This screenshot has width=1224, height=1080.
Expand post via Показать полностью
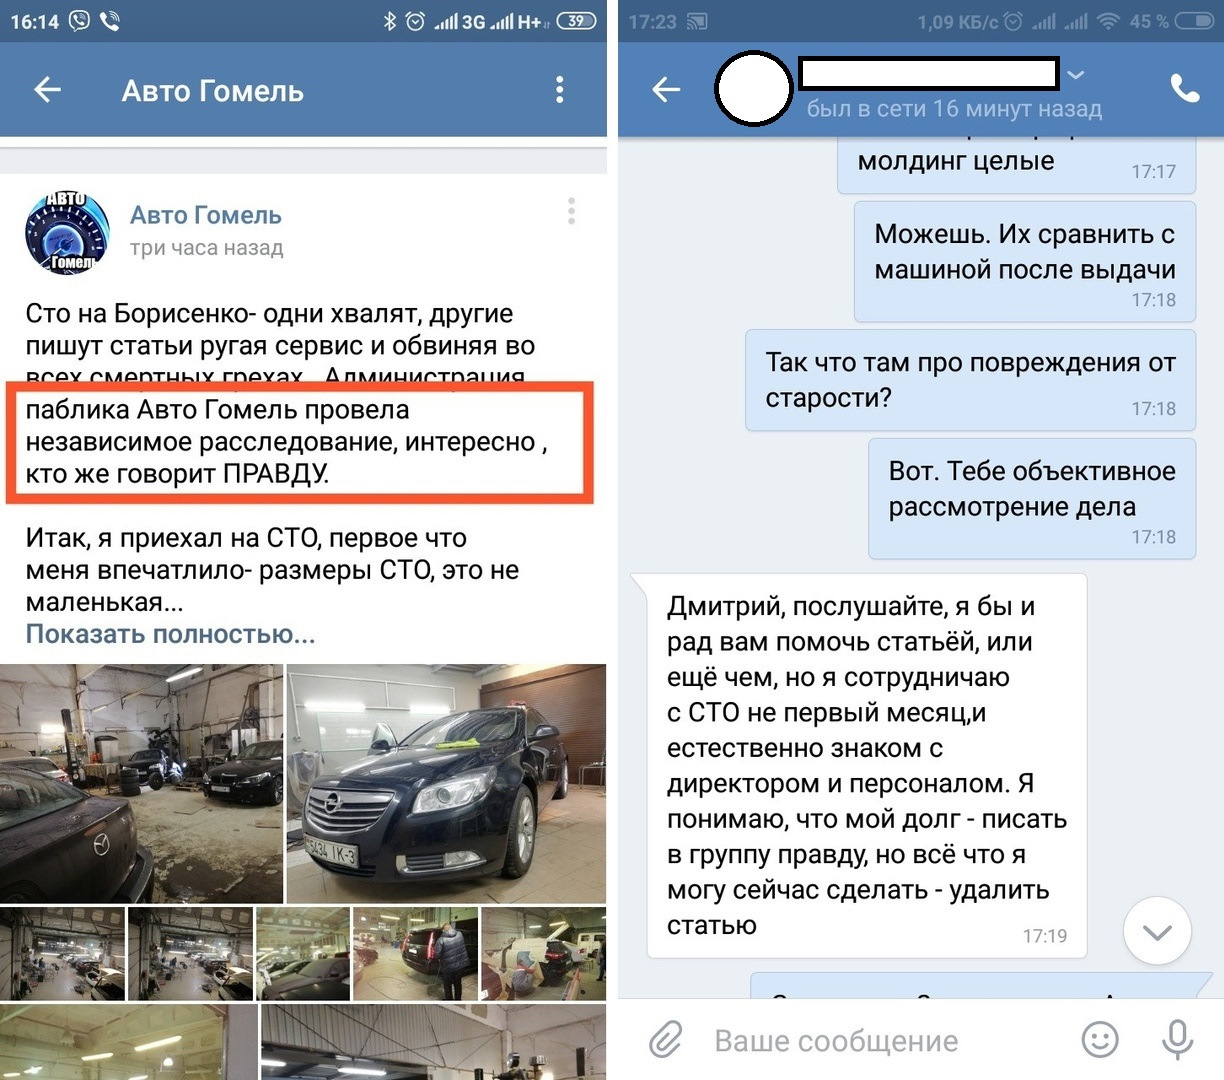point(170,634)
